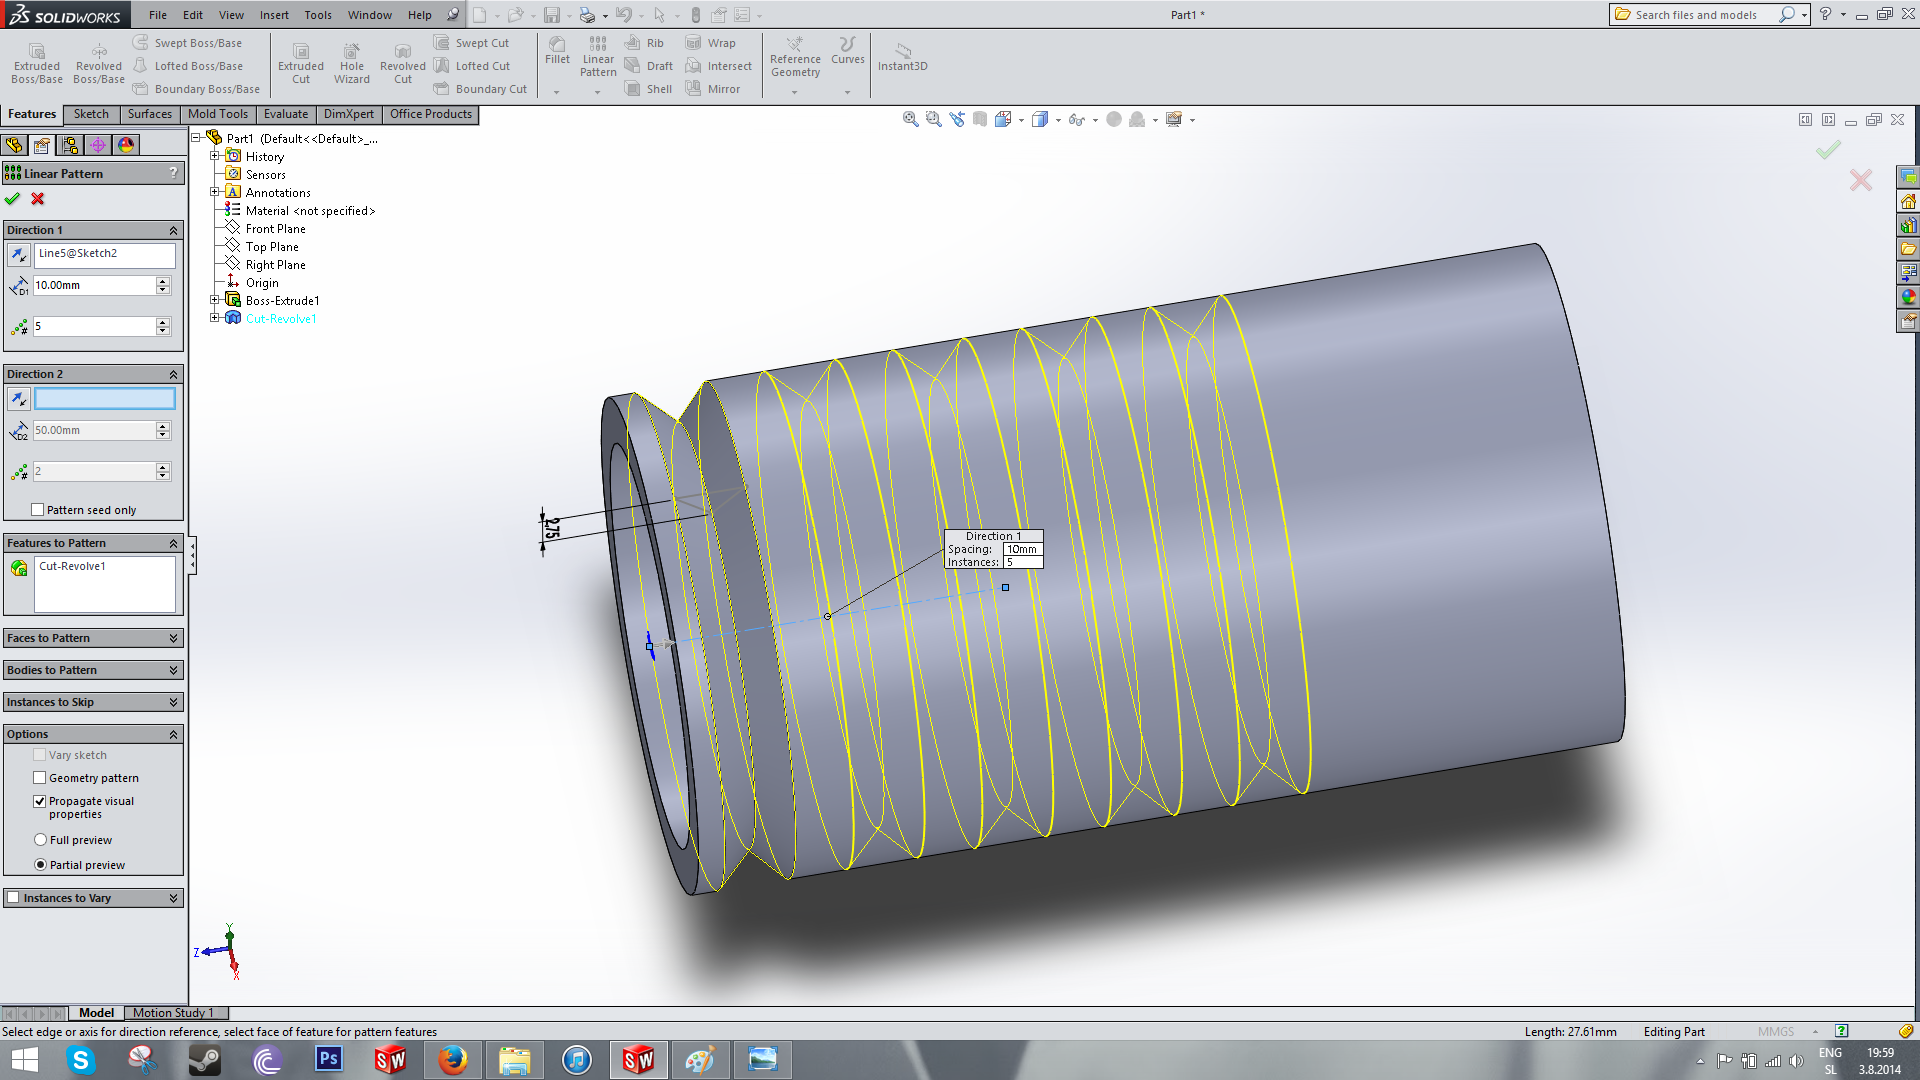Choose Swept Boss/Base feature
This screenshot has height=1080, width=1920.
pos(187,43)
